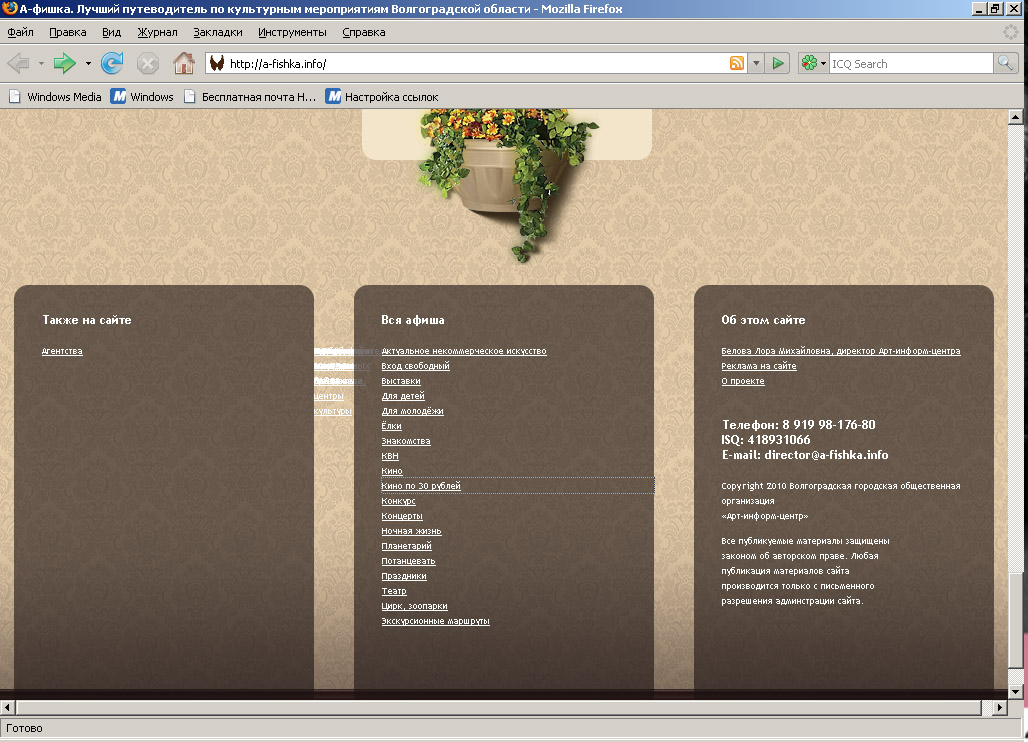
Task: Open the Файл menu
Action: point(20,32)
